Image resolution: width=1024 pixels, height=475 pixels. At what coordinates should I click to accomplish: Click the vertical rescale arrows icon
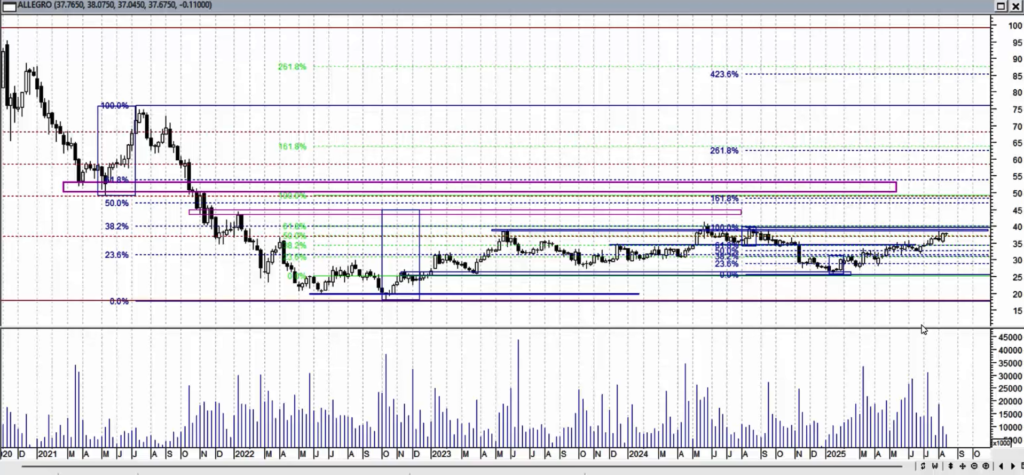pyautogui.click(x=951, y=466)
